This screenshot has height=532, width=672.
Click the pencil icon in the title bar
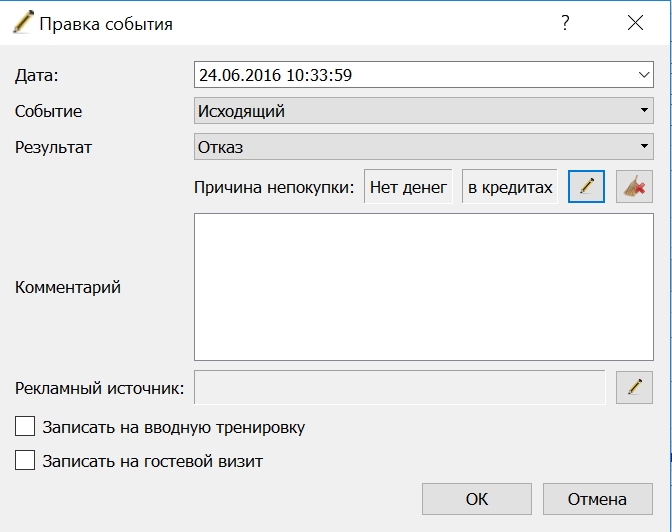click(23, 23)
